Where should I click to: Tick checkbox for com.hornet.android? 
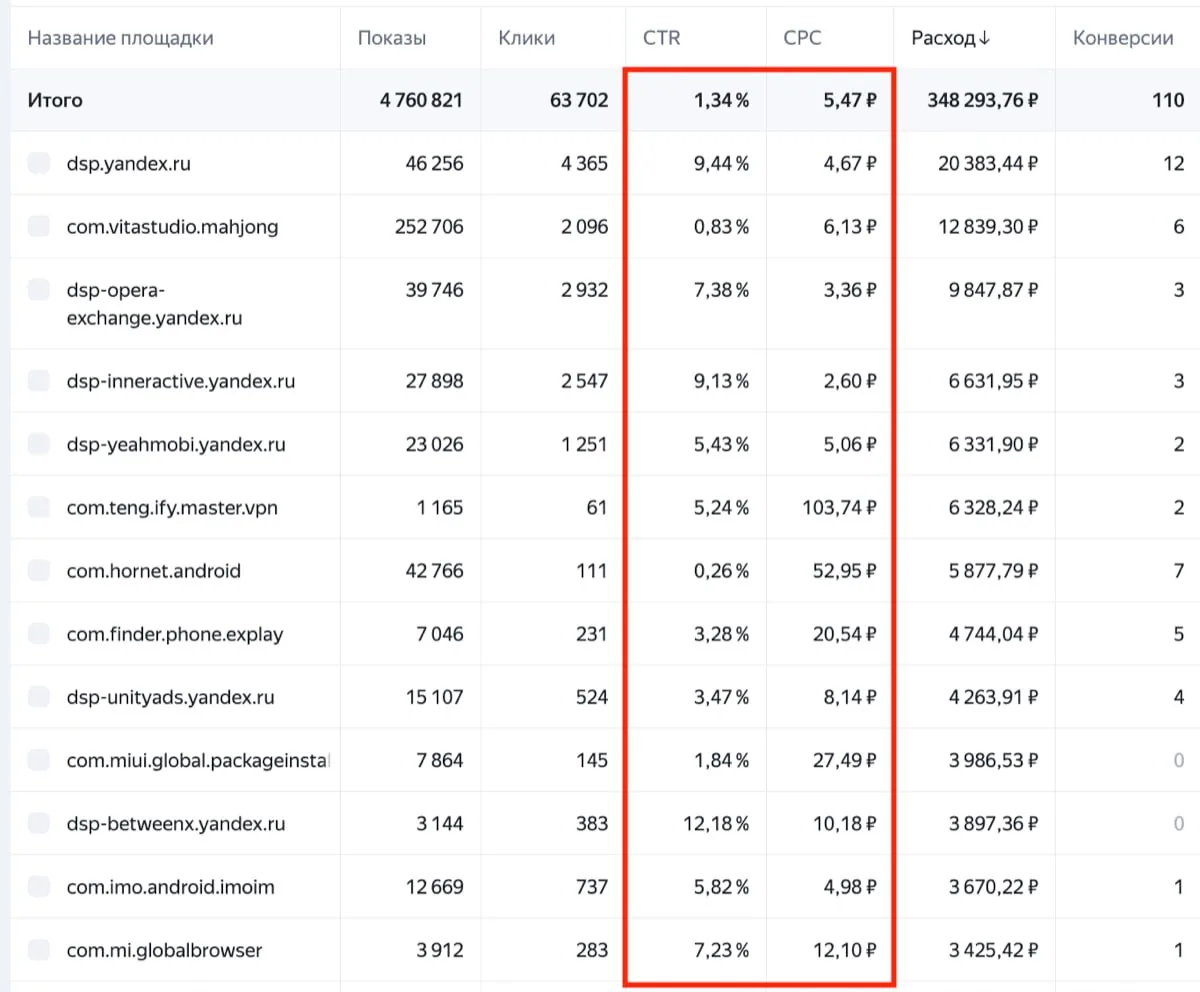[39, 570]
